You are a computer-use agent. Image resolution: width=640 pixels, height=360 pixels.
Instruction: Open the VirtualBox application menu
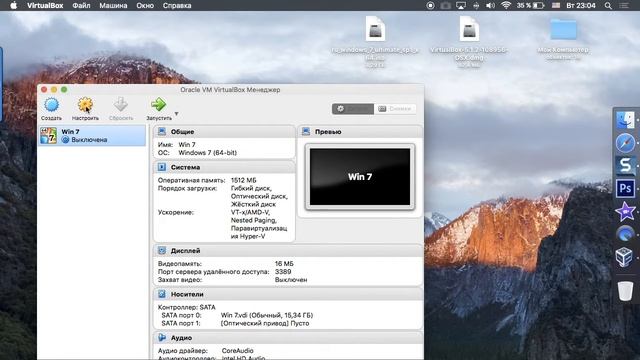point(45,5)
